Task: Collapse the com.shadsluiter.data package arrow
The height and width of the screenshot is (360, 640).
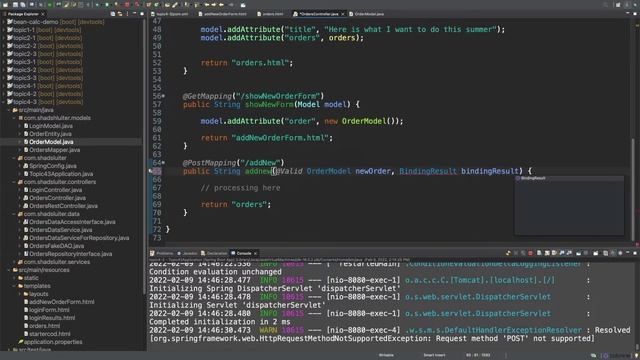Action: pyautogui.click(x=14, y=214)
